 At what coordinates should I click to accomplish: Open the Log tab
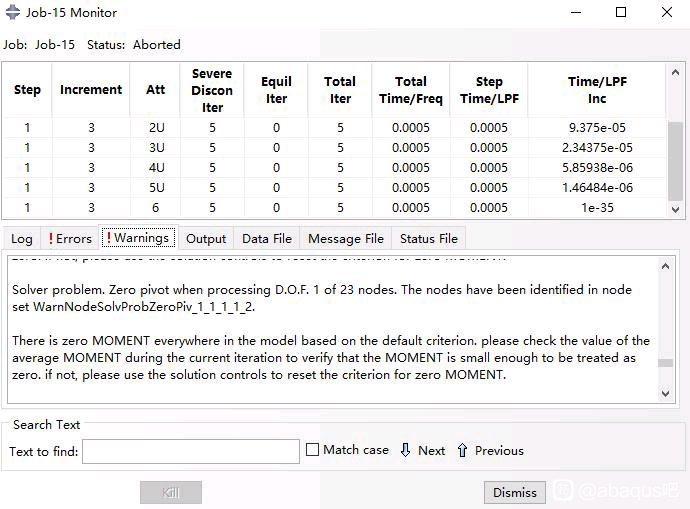pyautogui.click(x=22, y=239)
